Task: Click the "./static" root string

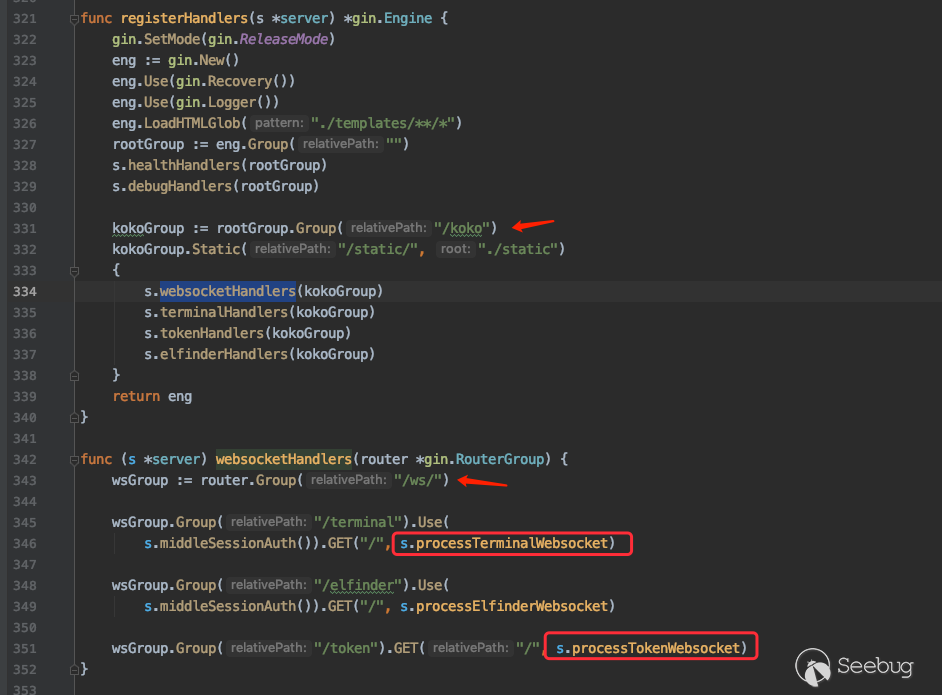Action: pyautogui.click(x=518, y=249)
